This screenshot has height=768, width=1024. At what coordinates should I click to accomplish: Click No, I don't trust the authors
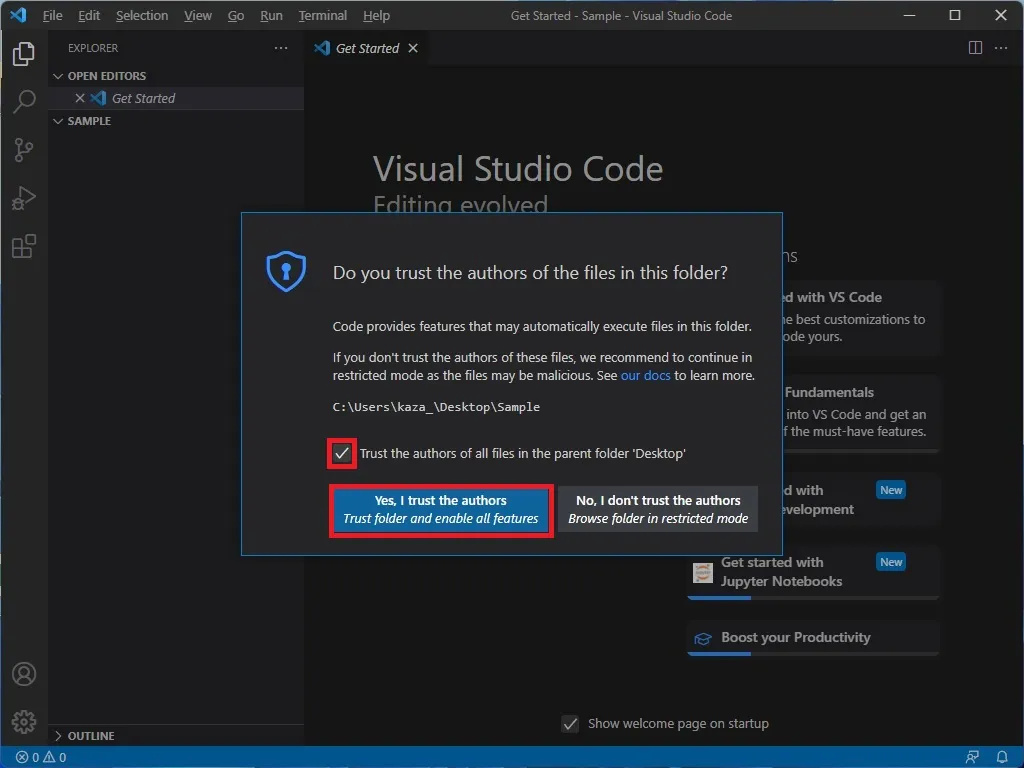[x=658, y=510]
